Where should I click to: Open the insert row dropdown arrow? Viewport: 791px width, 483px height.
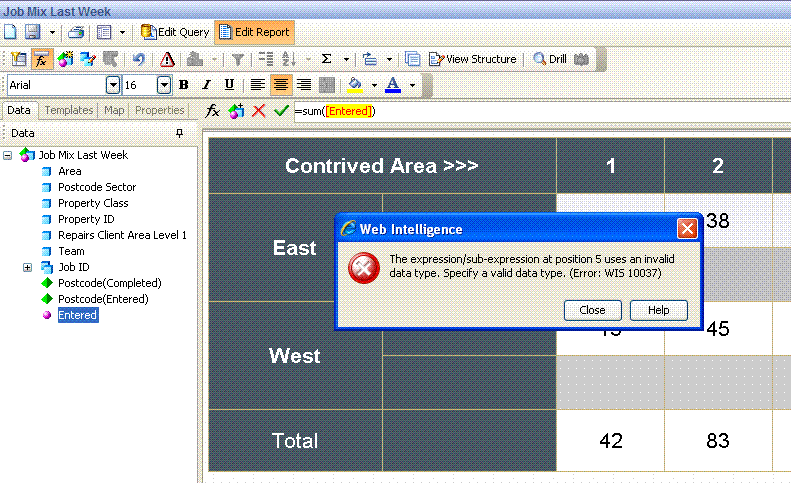(x=389, y=60)
